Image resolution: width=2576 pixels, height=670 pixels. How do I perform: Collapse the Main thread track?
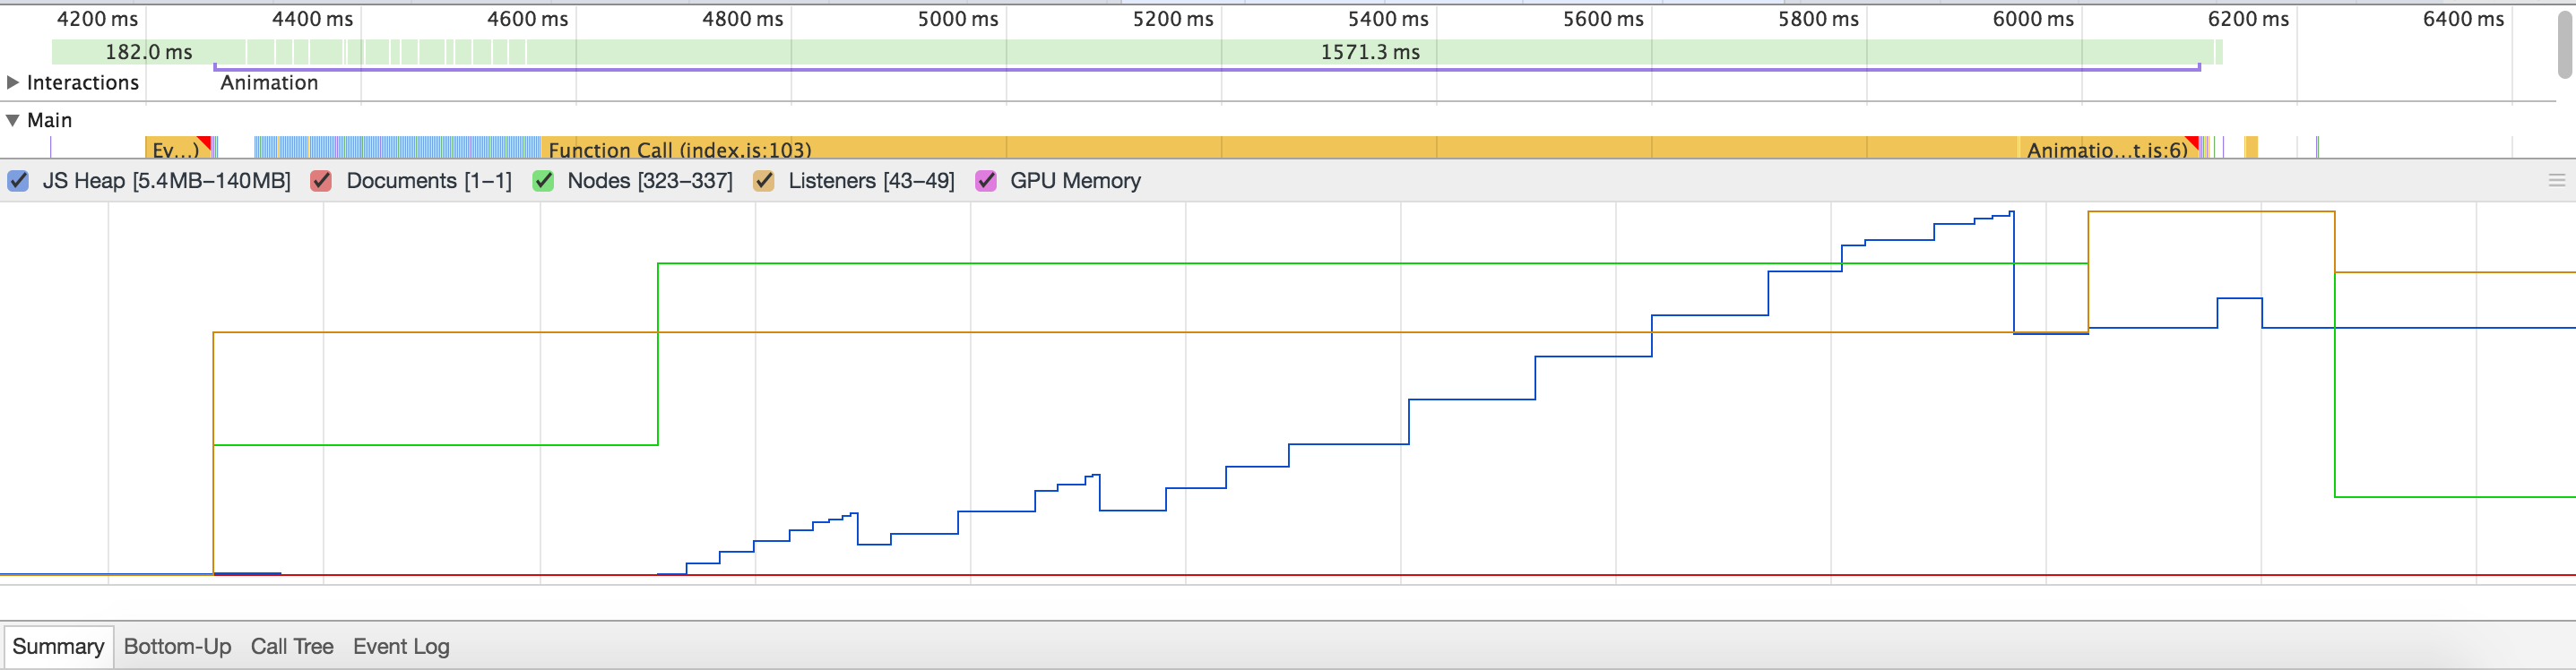click(13, 120)
